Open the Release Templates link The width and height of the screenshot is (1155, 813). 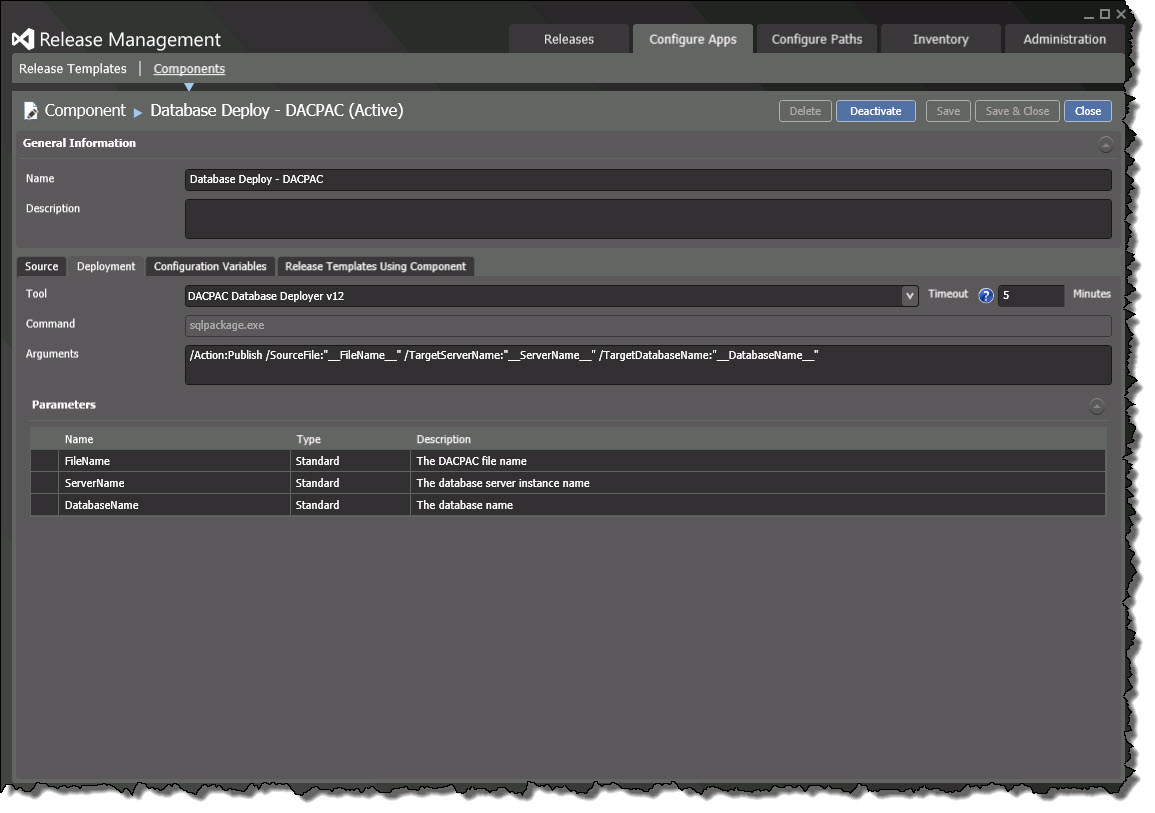tap(73, 69)
